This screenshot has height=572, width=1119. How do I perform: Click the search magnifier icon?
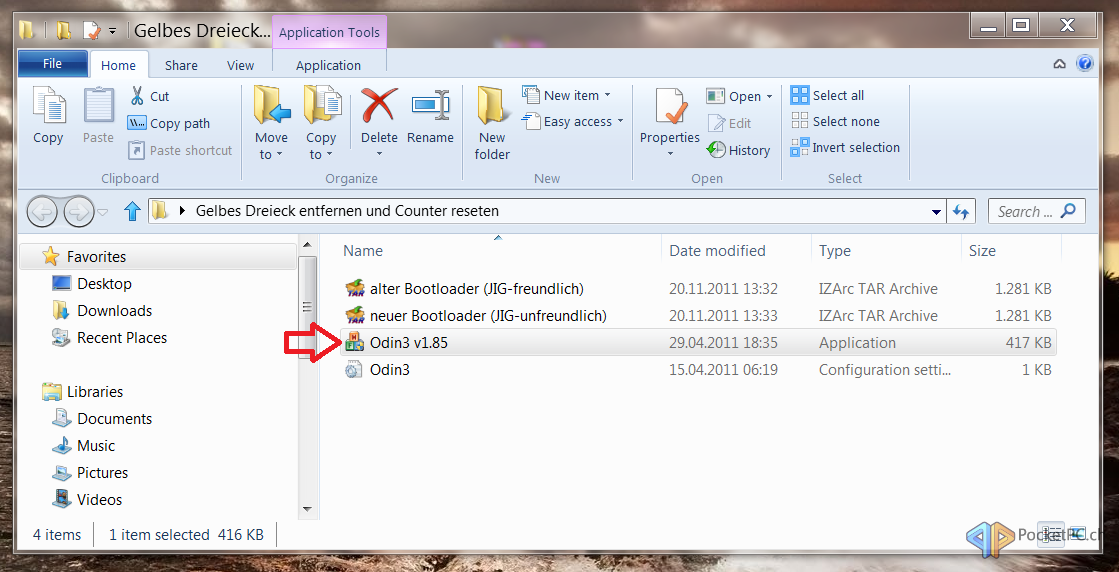1068,210
